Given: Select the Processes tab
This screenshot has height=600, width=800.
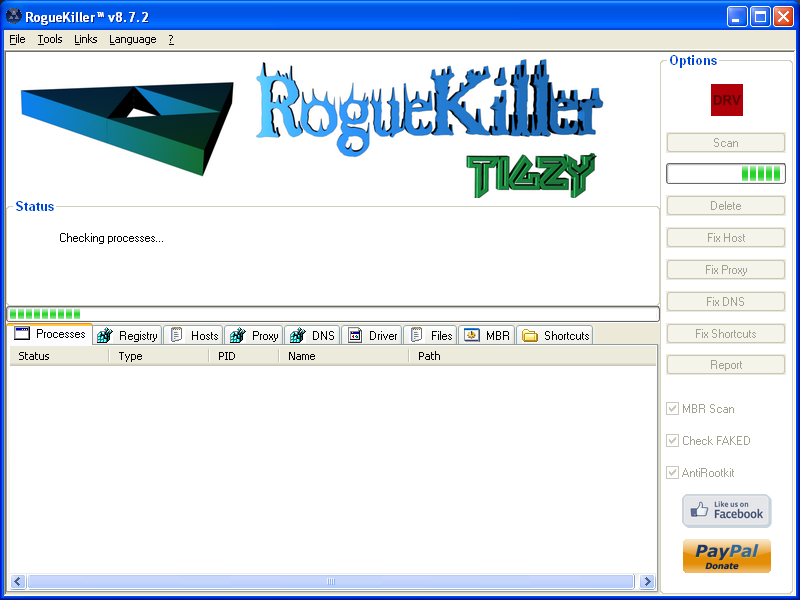Looking at the screenshot, I should tap(50, 334).
